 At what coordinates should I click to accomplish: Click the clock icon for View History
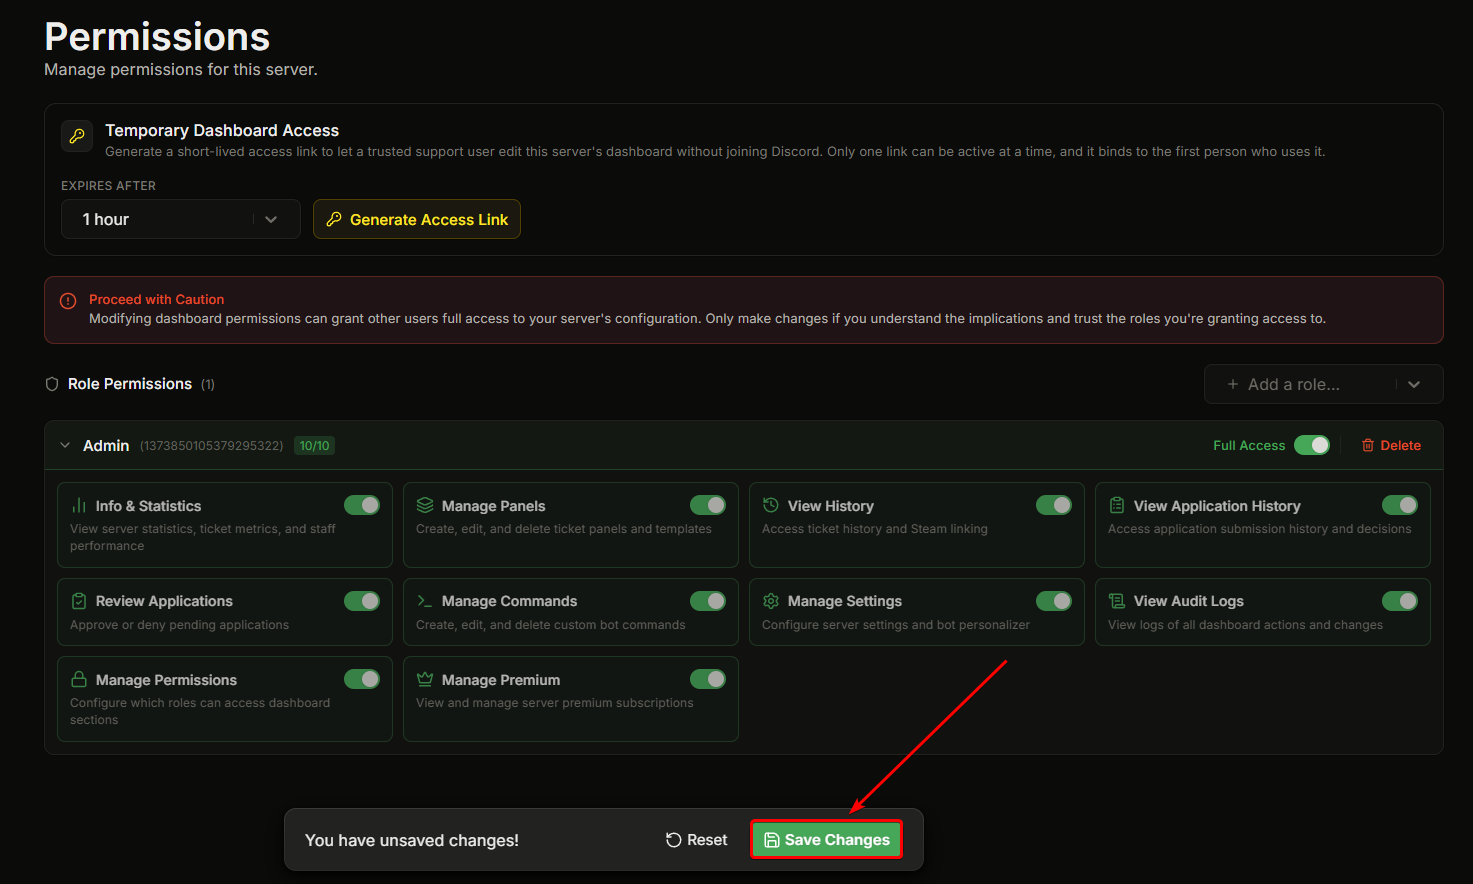tap(771, 505)
